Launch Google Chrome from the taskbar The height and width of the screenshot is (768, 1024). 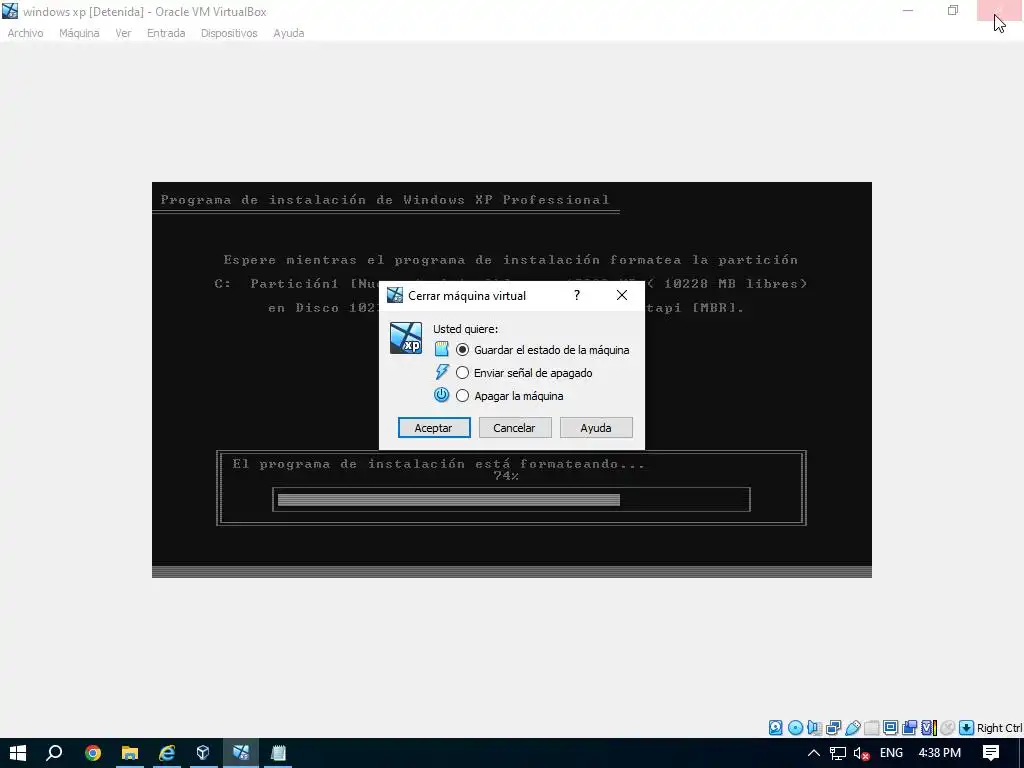click(x=93, y=753)
